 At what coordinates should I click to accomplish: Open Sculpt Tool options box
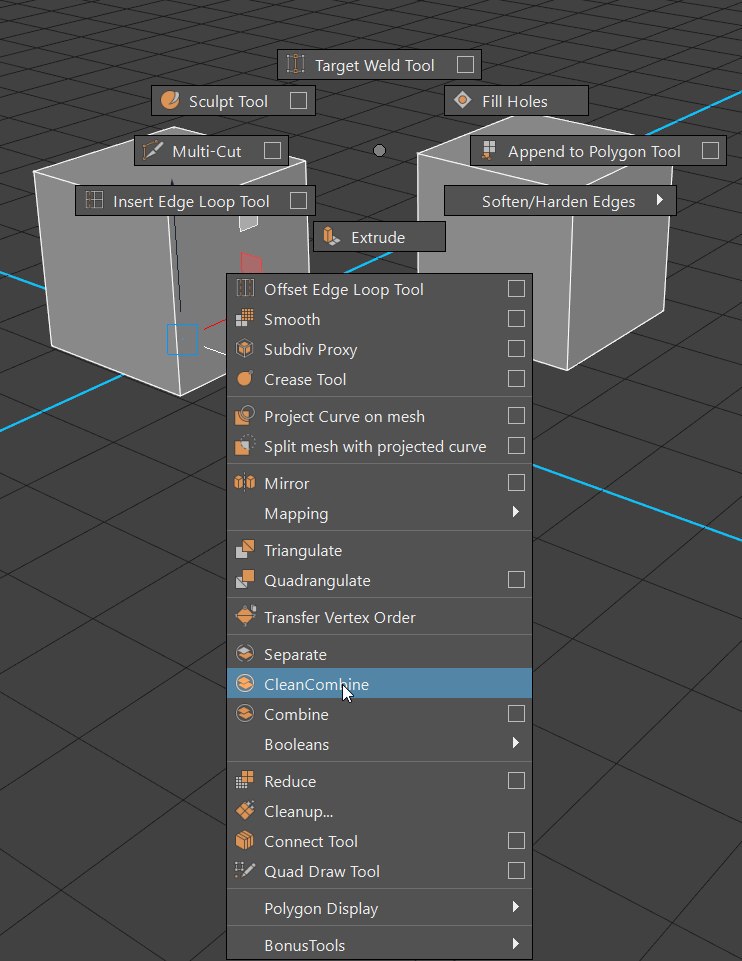(298, 101)
